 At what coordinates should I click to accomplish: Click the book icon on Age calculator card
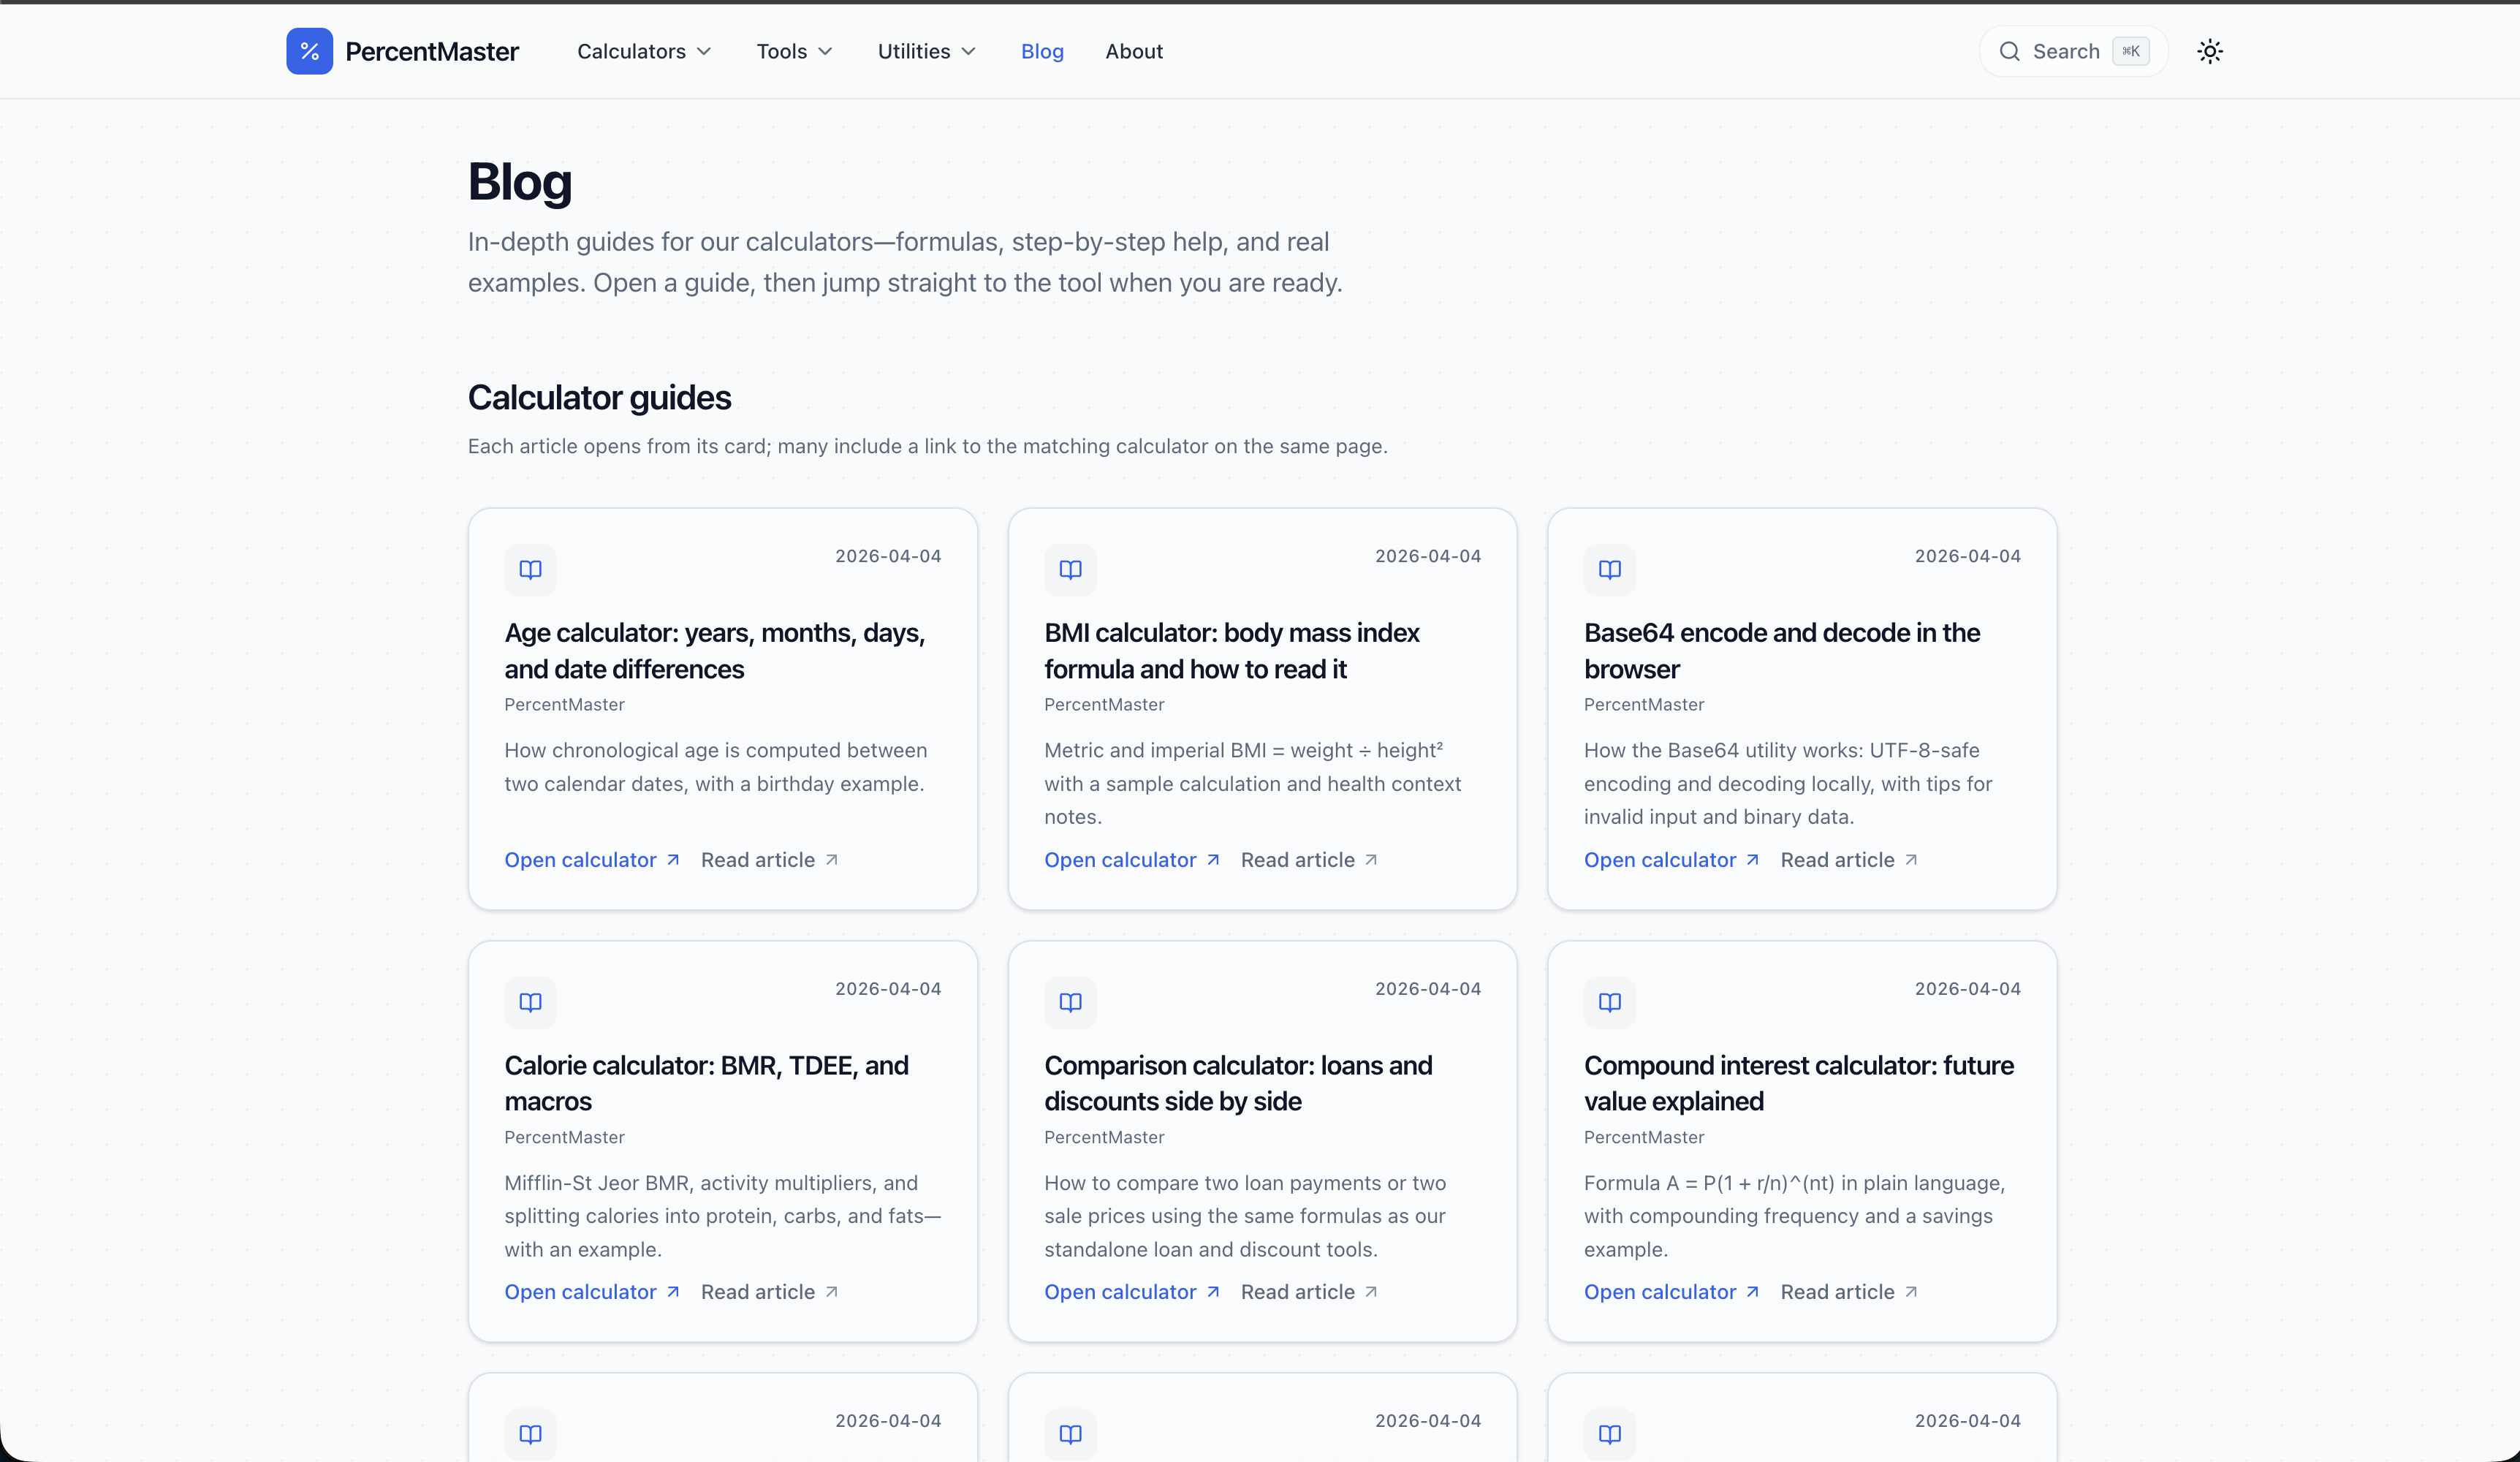coord(530,569)
